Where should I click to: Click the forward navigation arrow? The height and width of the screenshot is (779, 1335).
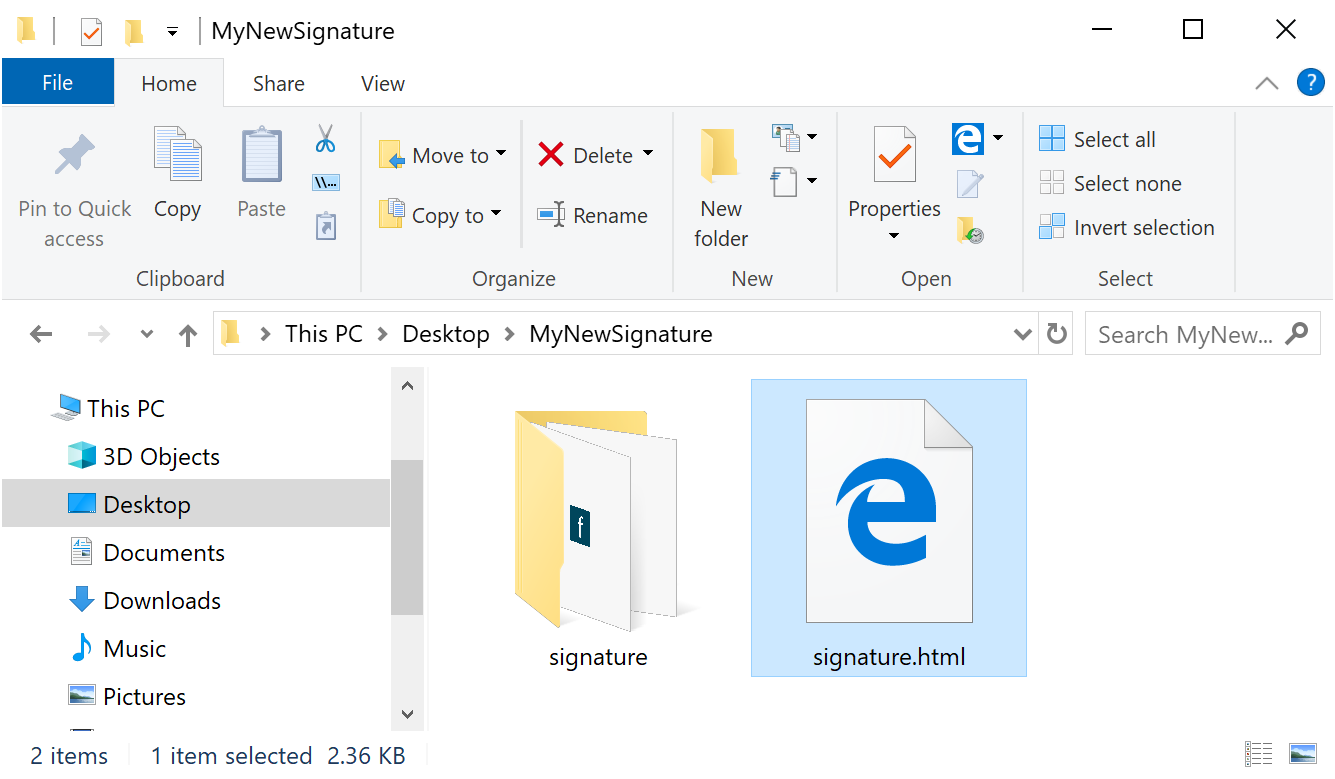coord(98,334)
